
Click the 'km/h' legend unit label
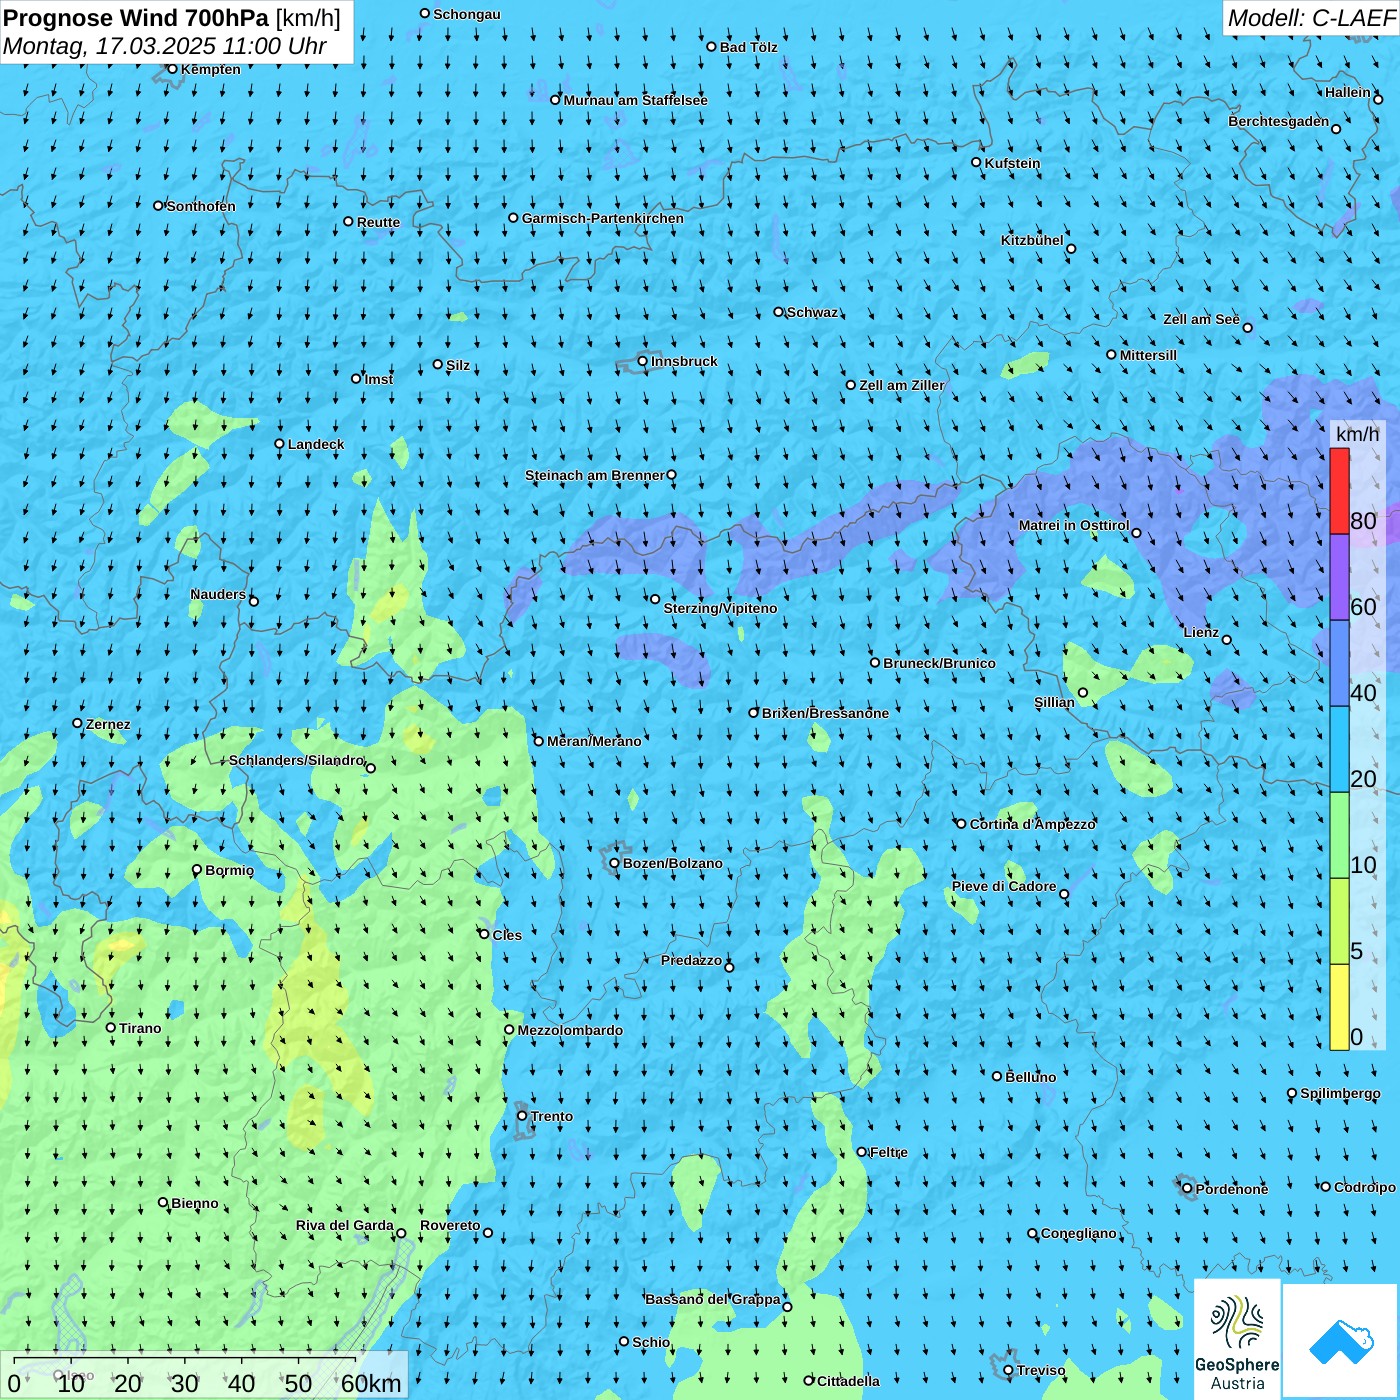1357,434
